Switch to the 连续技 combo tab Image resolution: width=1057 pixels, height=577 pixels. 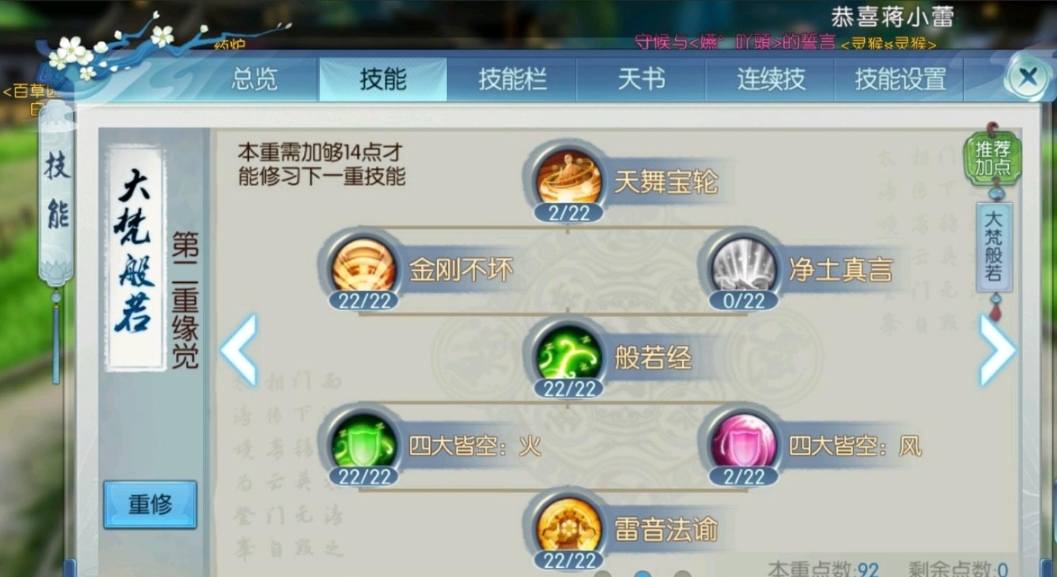point(771,80)
